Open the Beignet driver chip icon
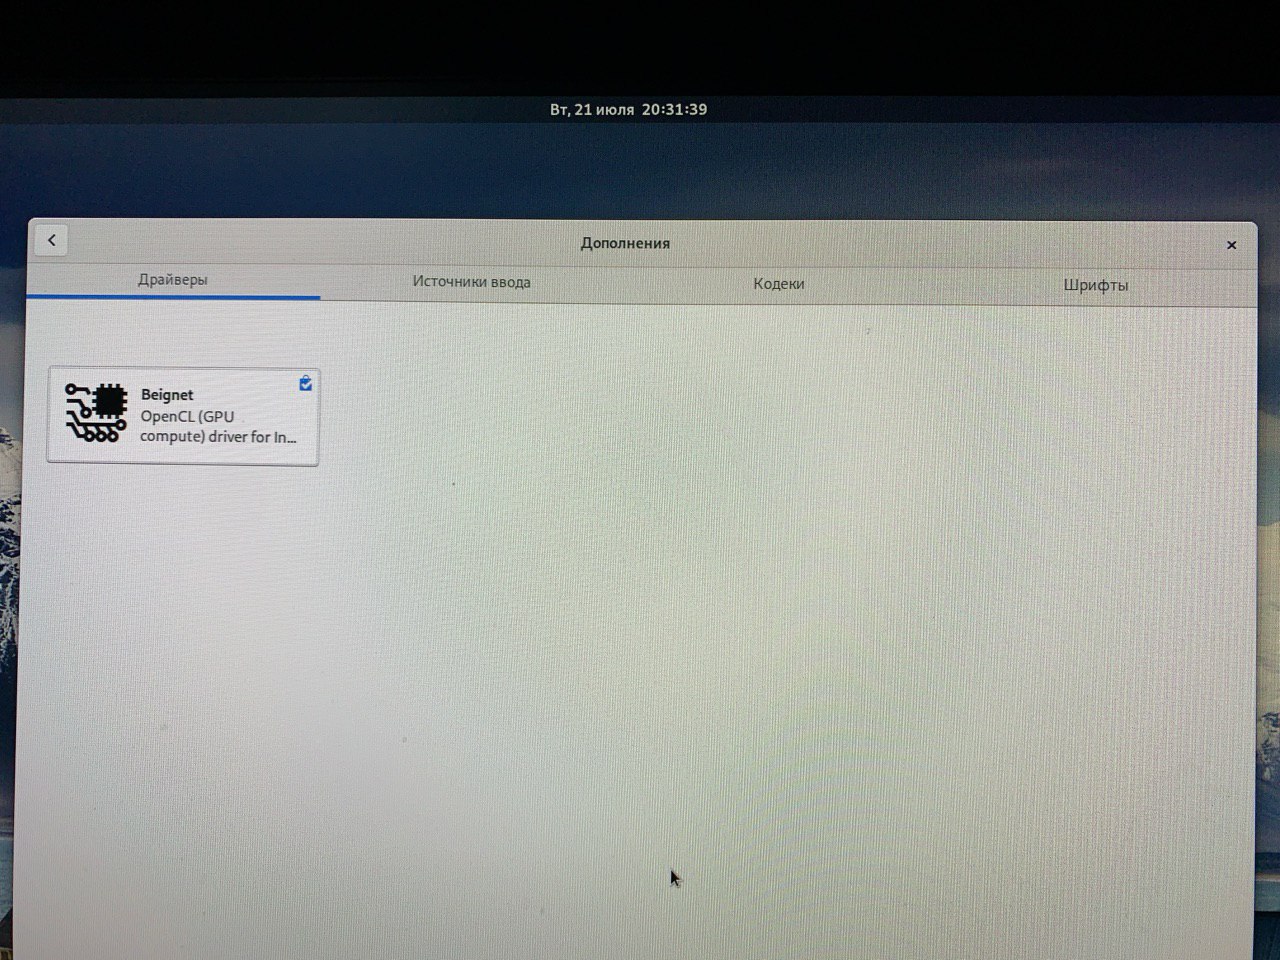Viewport: 1280px width, 960px height. click(96, 412)
